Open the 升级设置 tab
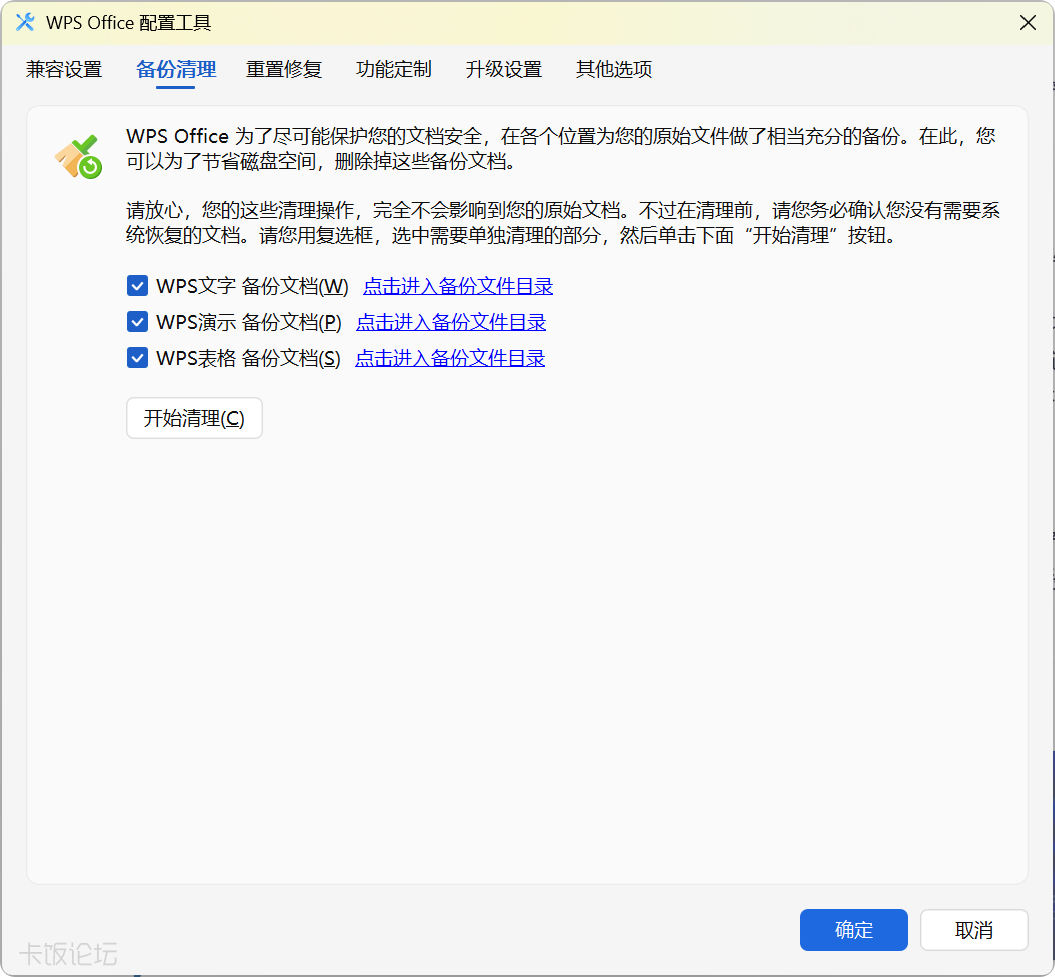1055x977 pixels. click(504, 69)
